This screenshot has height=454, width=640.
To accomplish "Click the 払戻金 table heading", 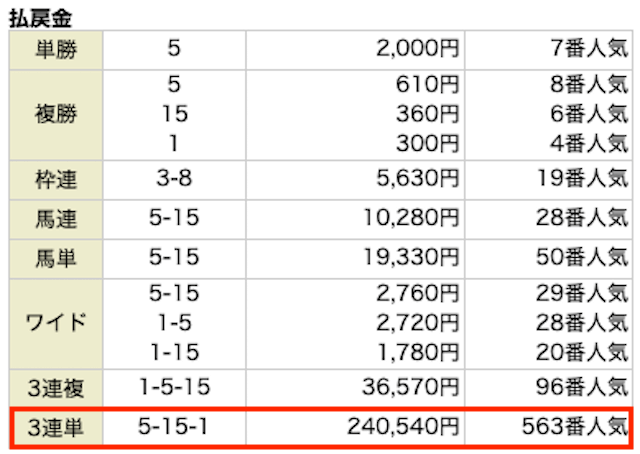I will coord(40,19).
